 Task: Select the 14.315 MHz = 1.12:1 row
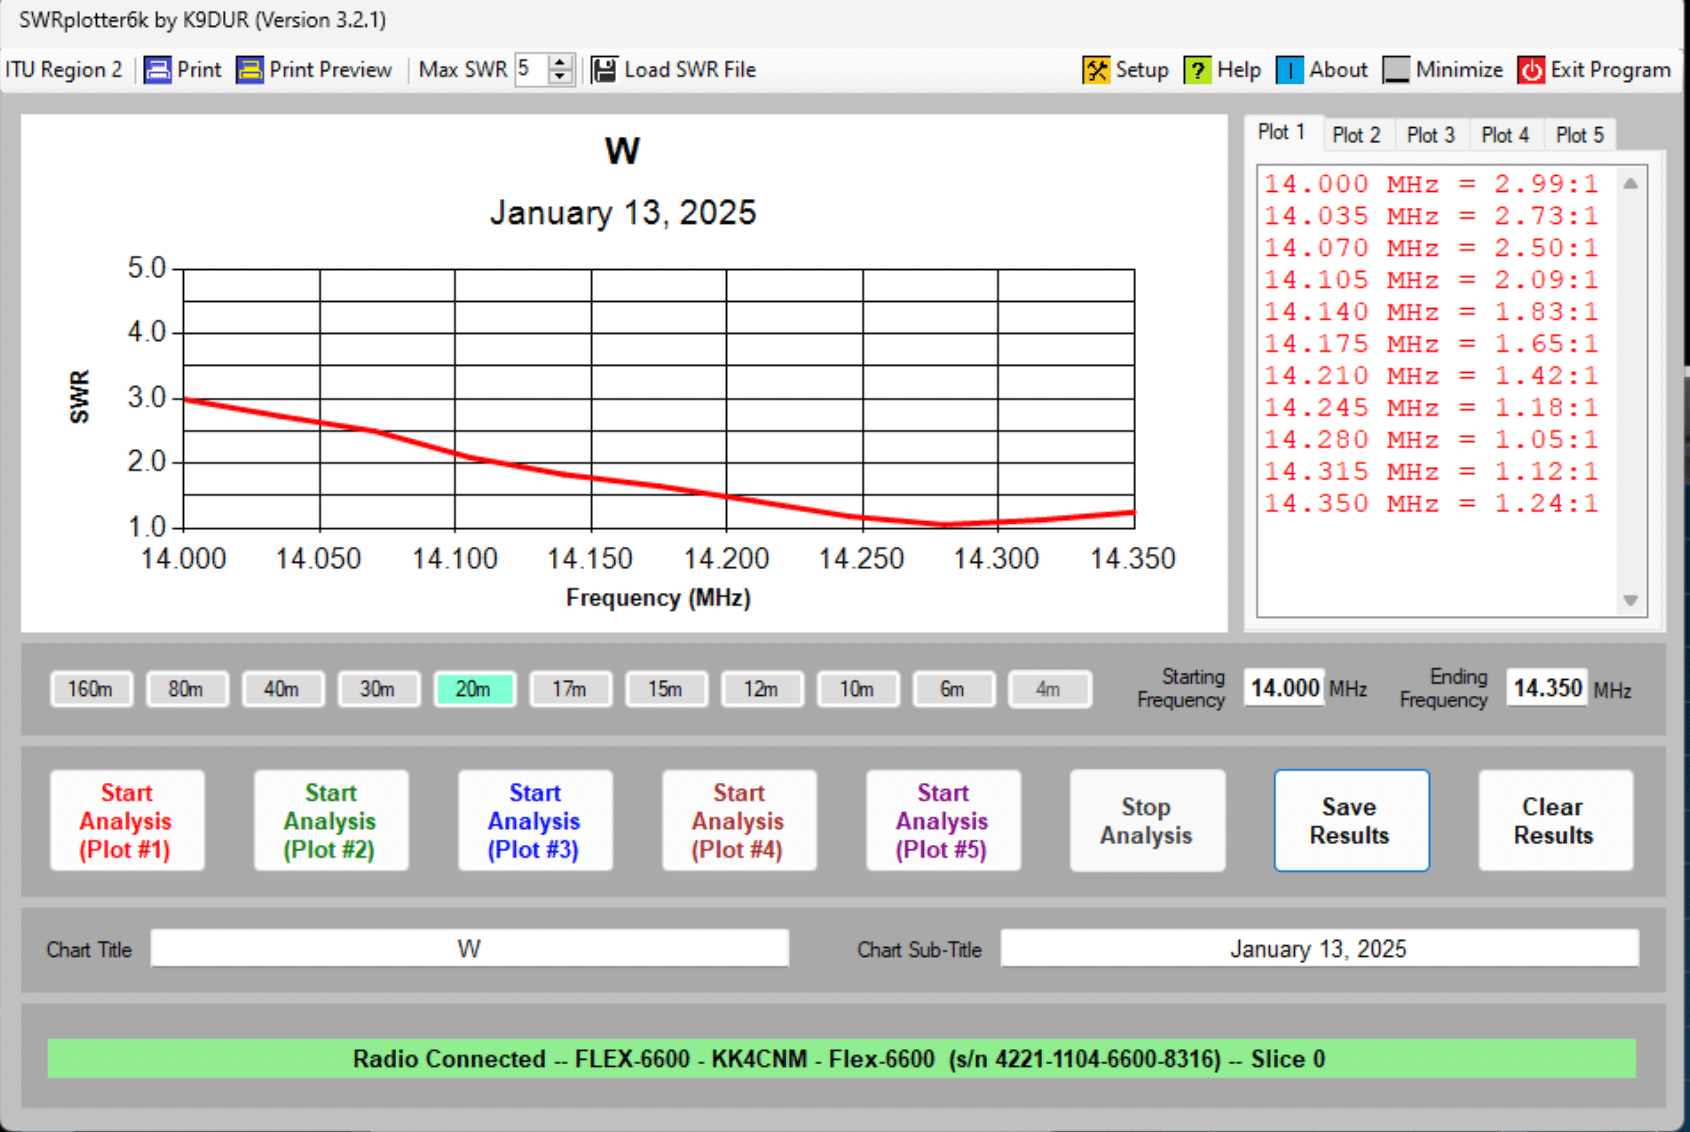(x=1431, y=472)
